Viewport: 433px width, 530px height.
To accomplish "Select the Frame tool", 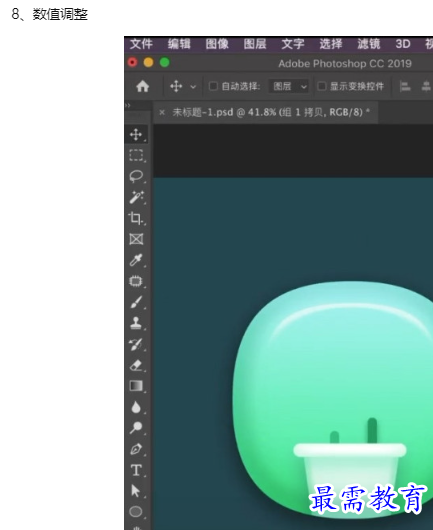I will (x=136, y=239).
